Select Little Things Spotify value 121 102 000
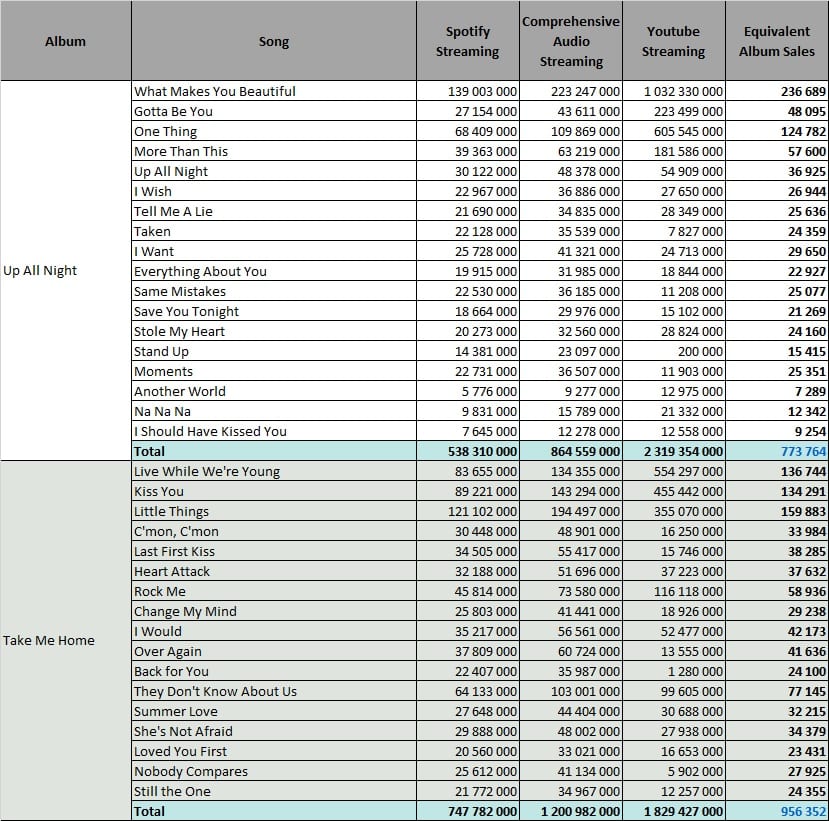The width and height of the screenshot is (829, 821). point(467,512)
